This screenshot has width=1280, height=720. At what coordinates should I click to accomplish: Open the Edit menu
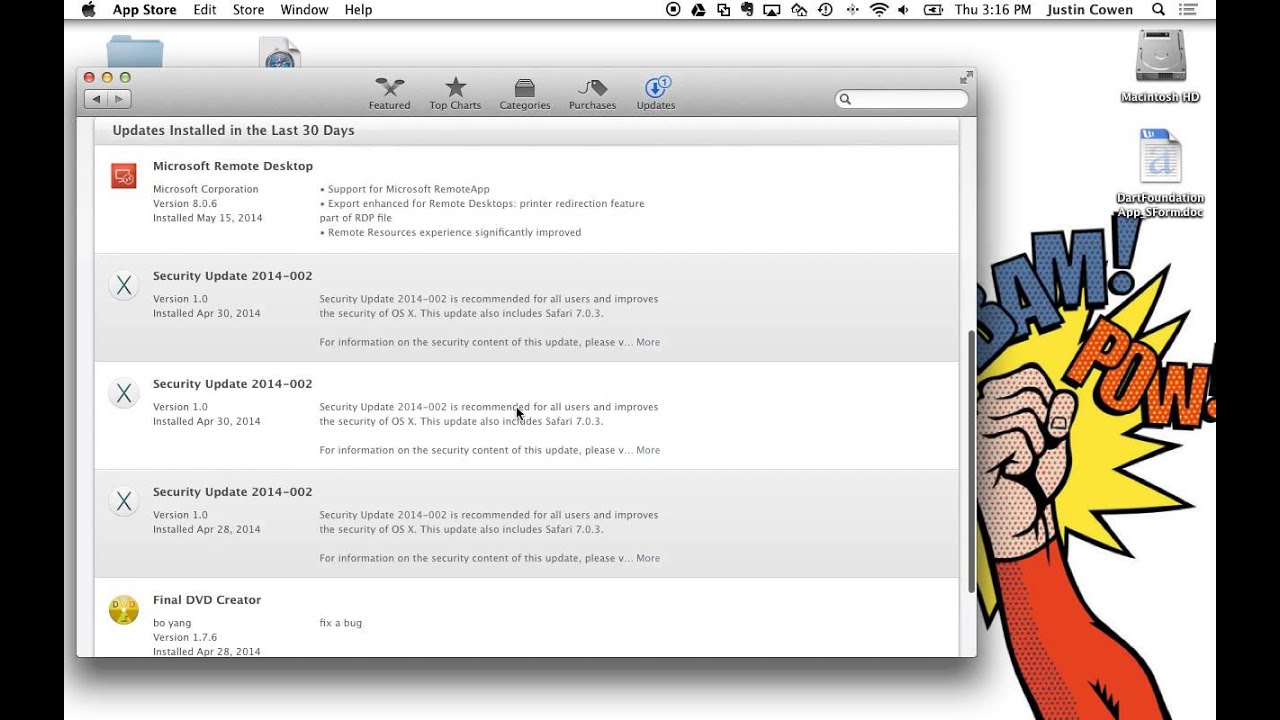click(205, 10)
